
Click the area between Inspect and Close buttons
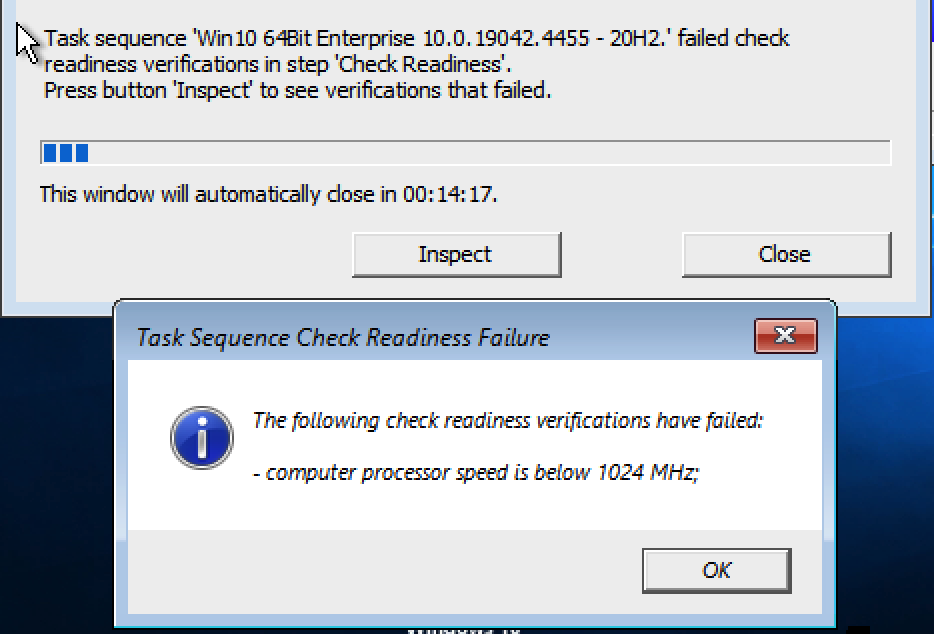tap(620, 254)
